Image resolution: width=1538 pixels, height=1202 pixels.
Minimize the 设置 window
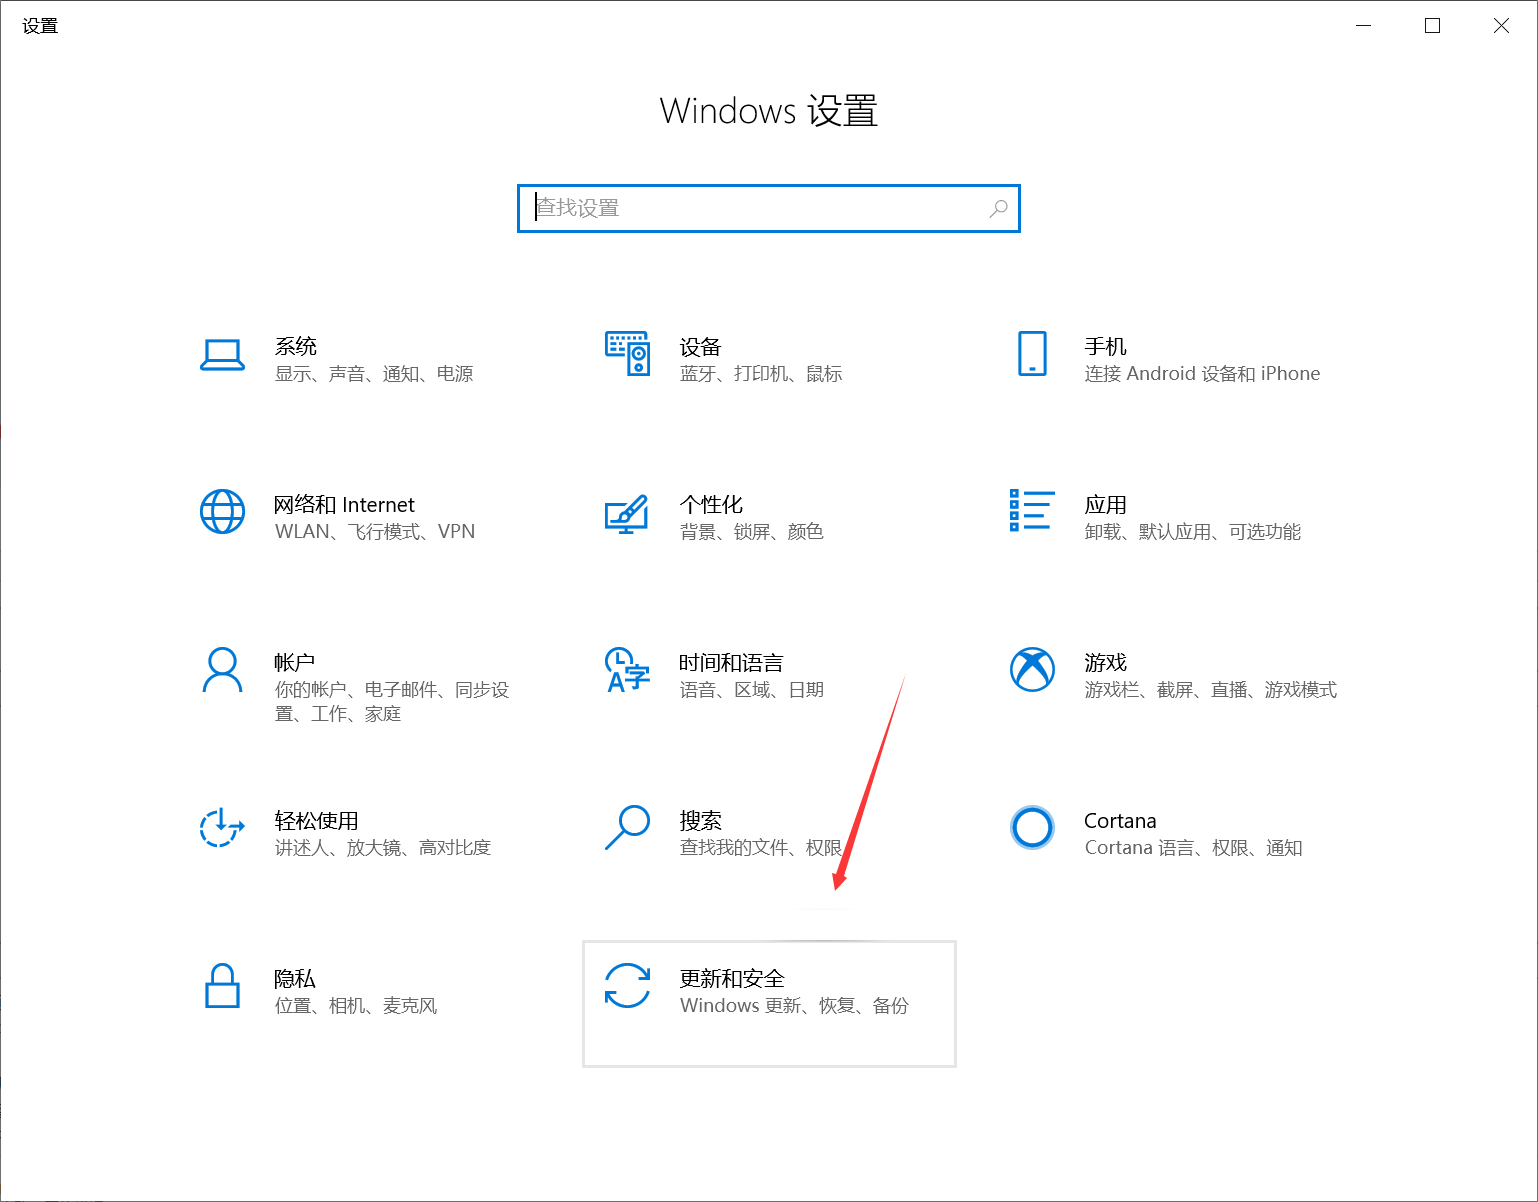[x=1364, y=26]
